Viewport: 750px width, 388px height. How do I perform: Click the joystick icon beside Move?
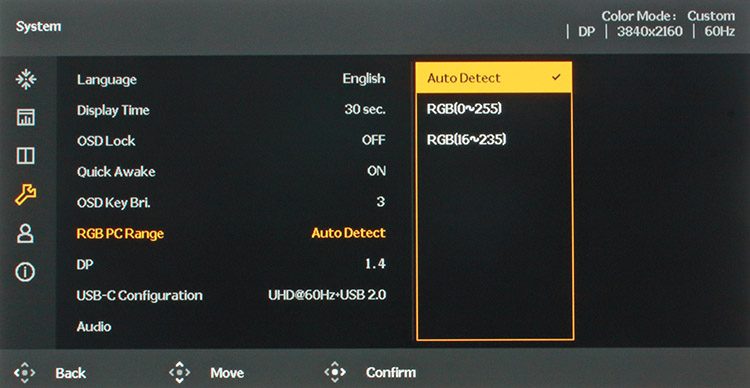coord(179,372)
